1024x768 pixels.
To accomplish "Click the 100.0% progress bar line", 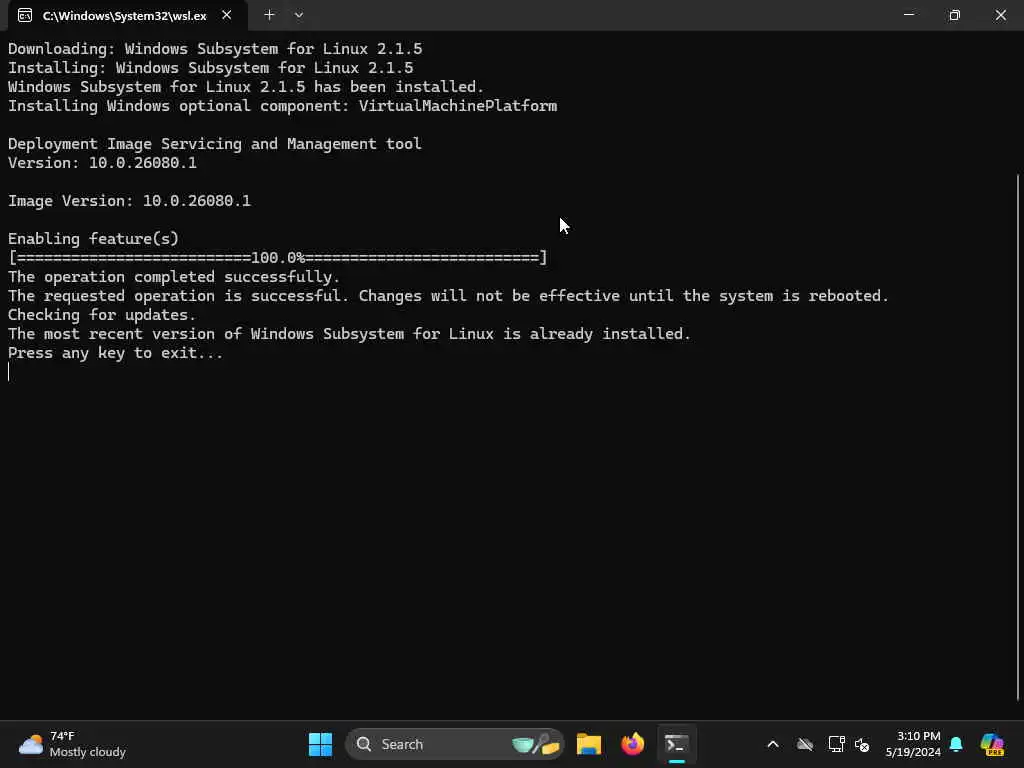I will pyautogui.click(x=278, y=257).
